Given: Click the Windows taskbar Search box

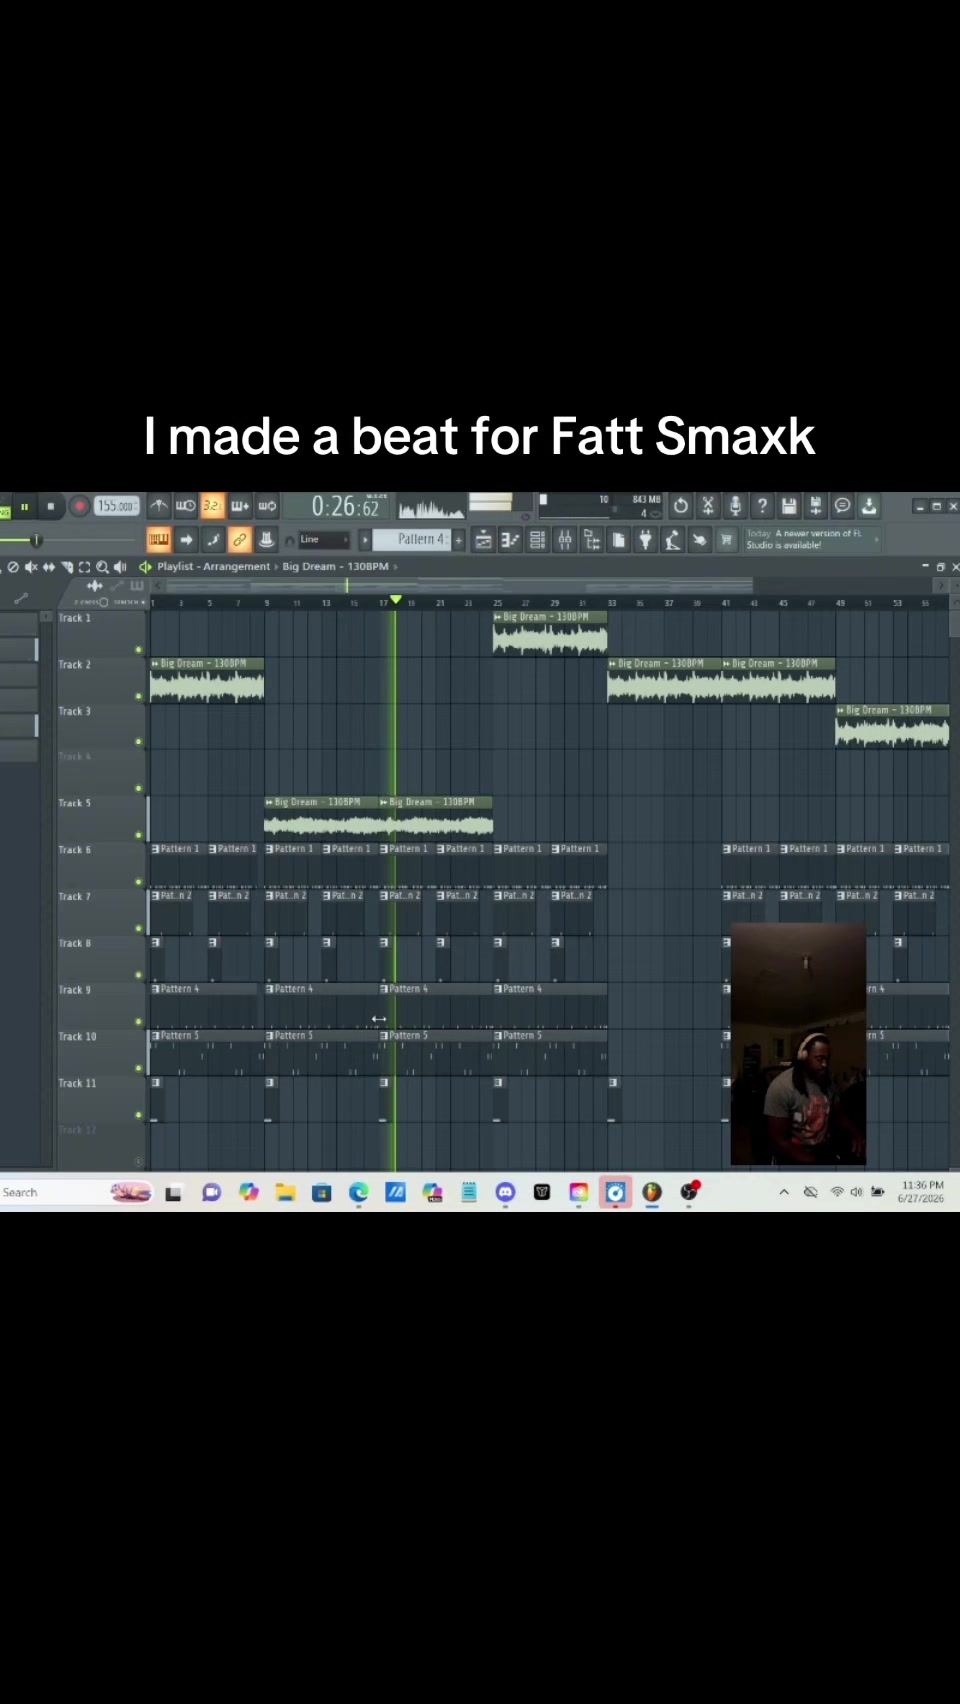Looking at the screenshot, I should (x=76, y=1192).
